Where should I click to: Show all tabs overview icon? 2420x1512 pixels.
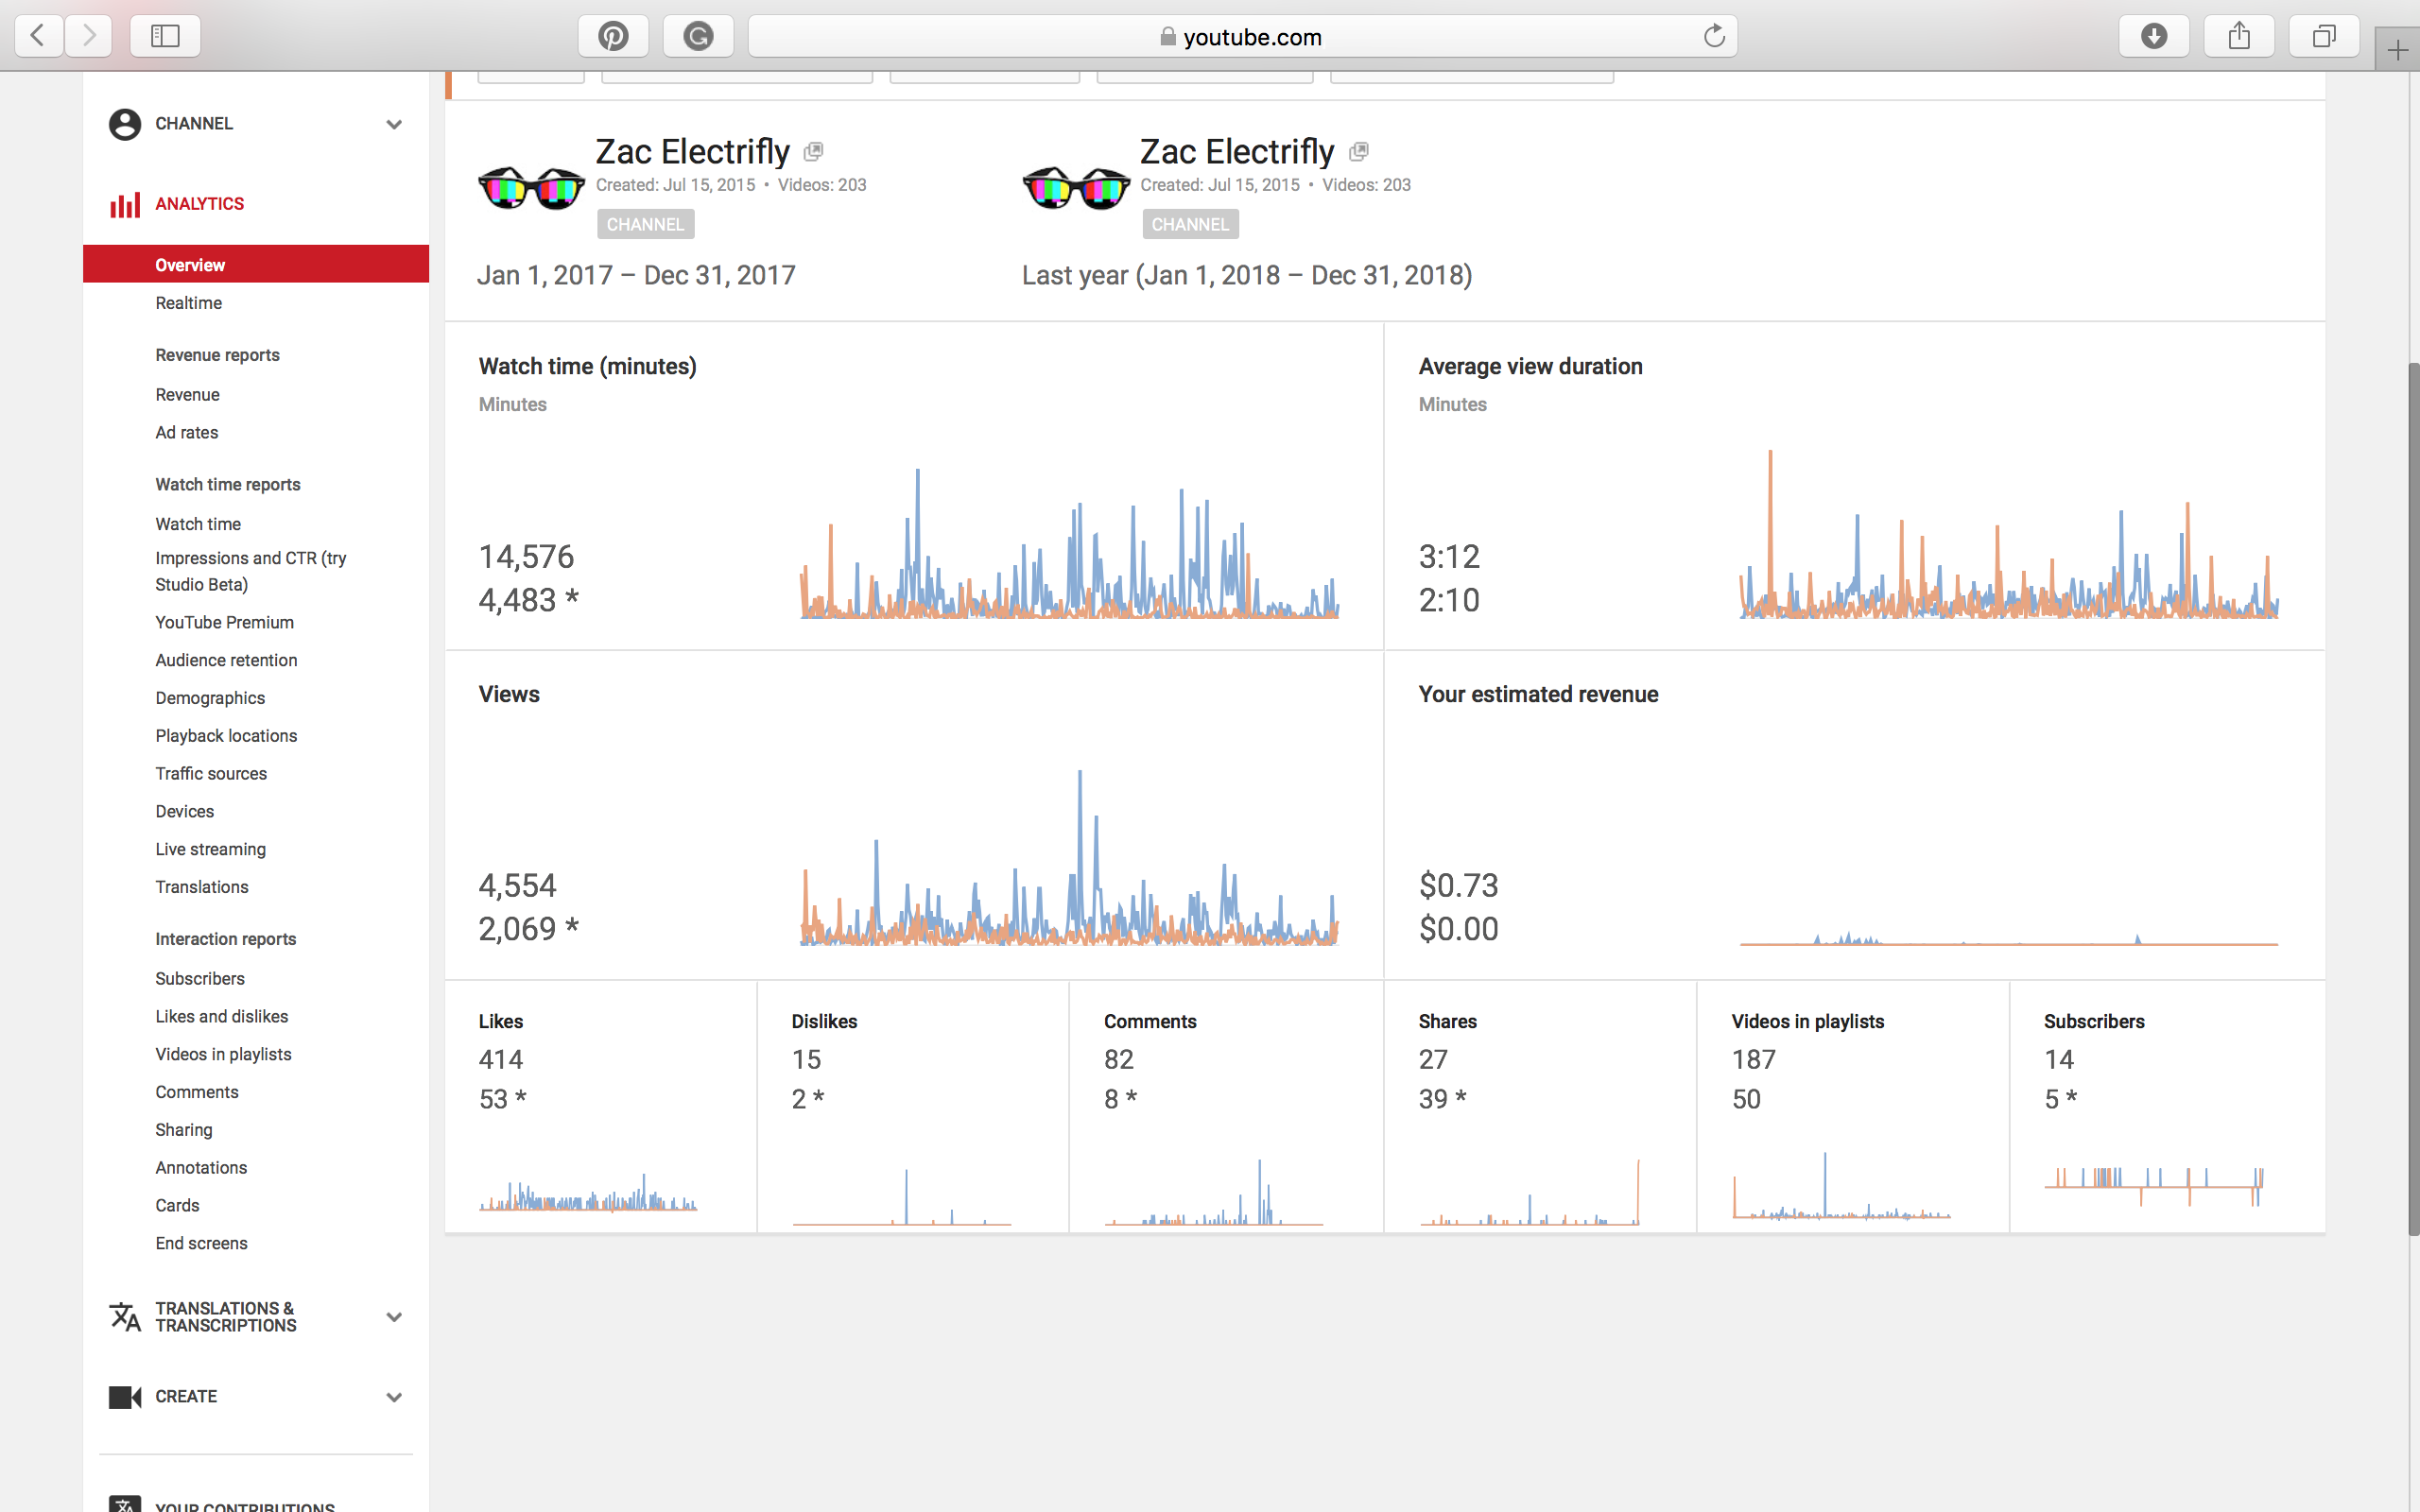[2324, 37]
